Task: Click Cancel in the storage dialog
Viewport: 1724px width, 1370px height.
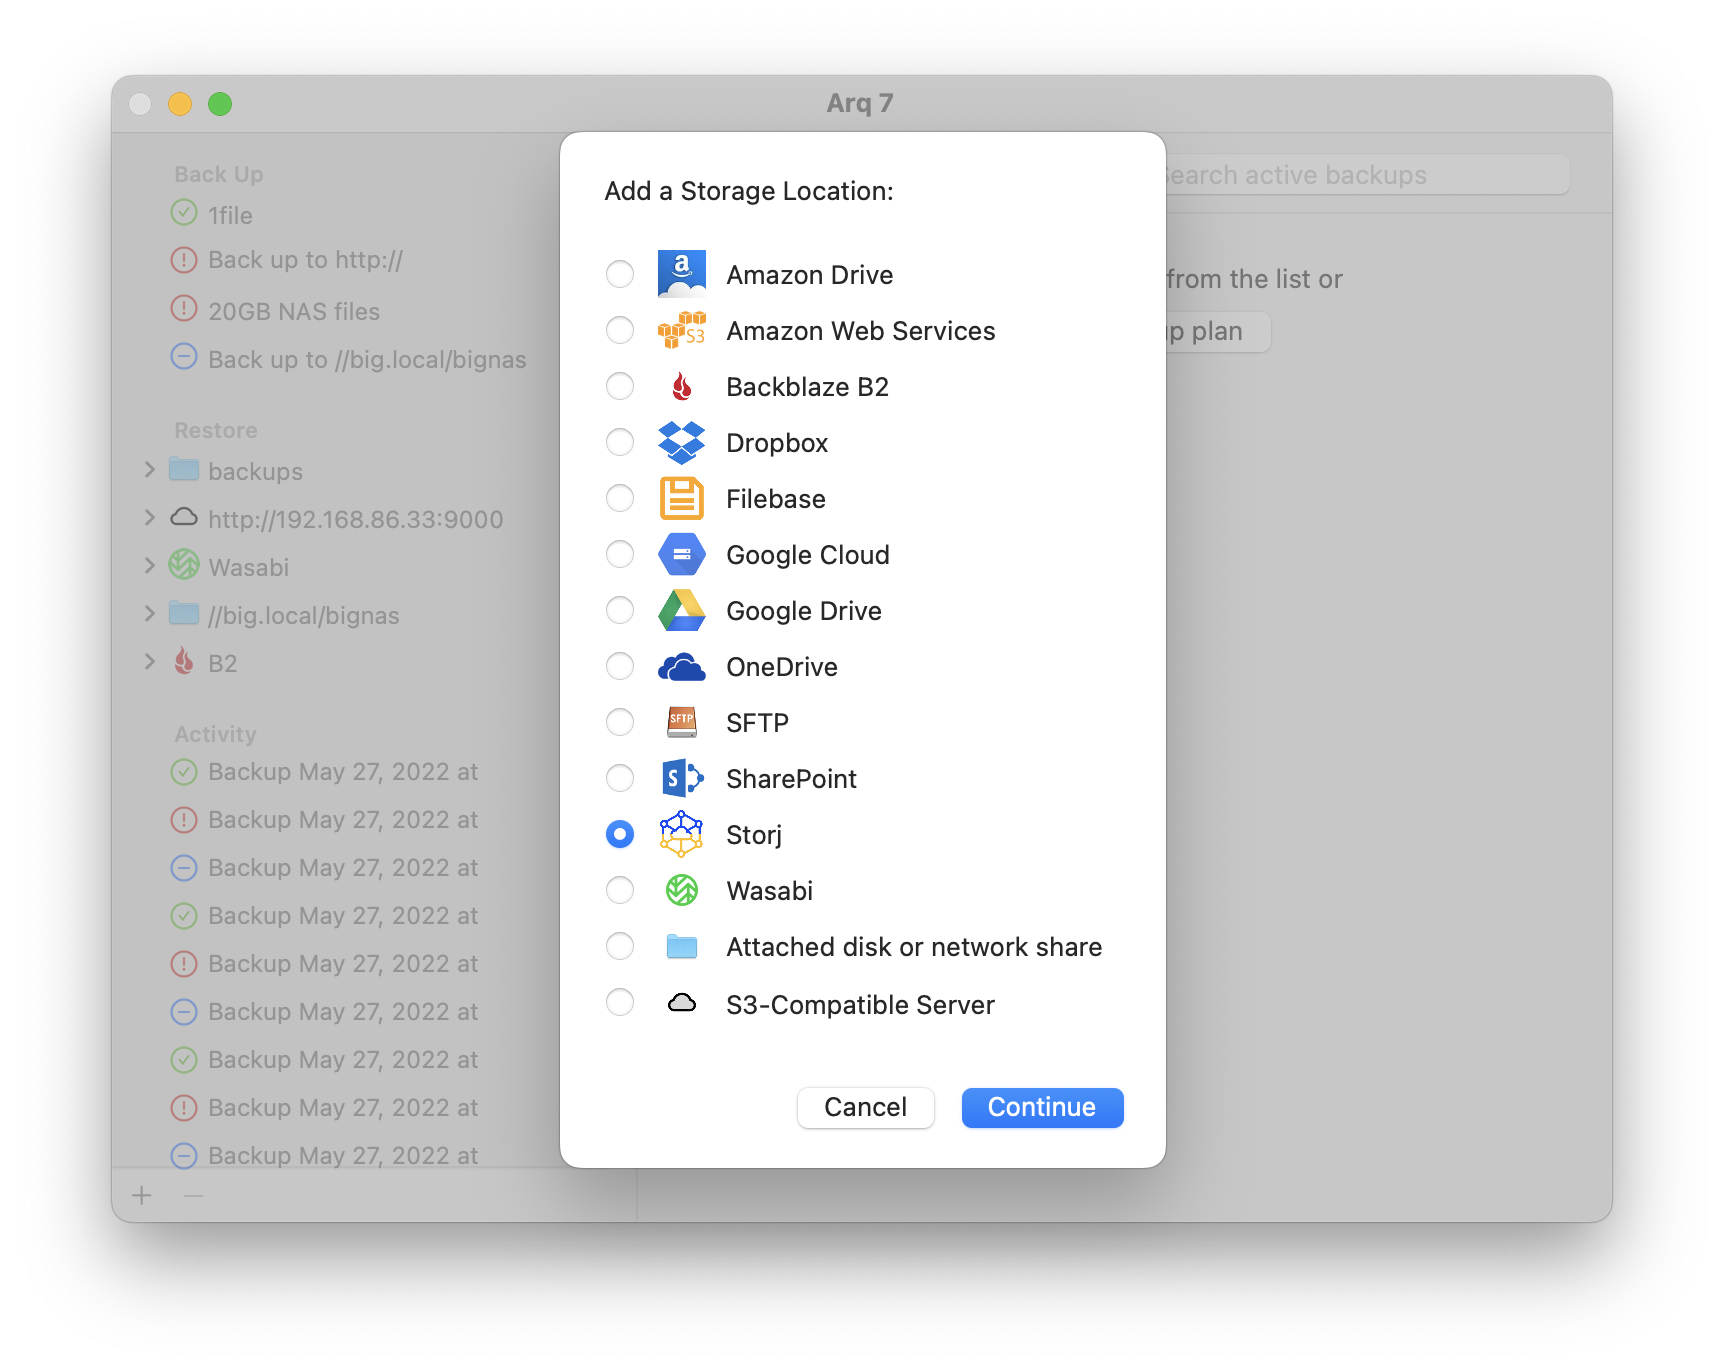Action: pos(866,1108)
